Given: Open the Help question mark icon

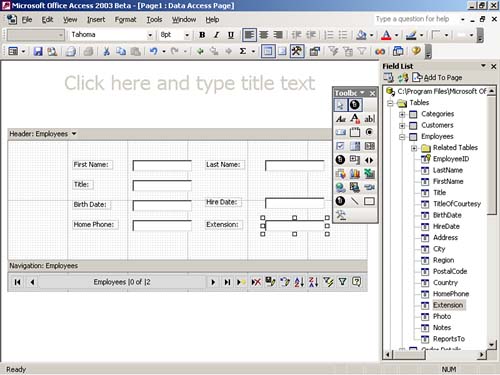Looking at the screenshot, I should (x=416, y=51).
